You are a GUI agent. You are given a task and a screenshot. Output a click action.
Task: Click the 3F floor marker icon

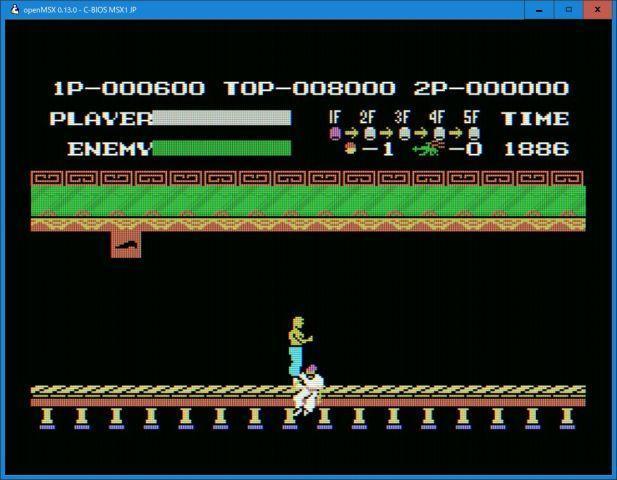pos(404,132)
